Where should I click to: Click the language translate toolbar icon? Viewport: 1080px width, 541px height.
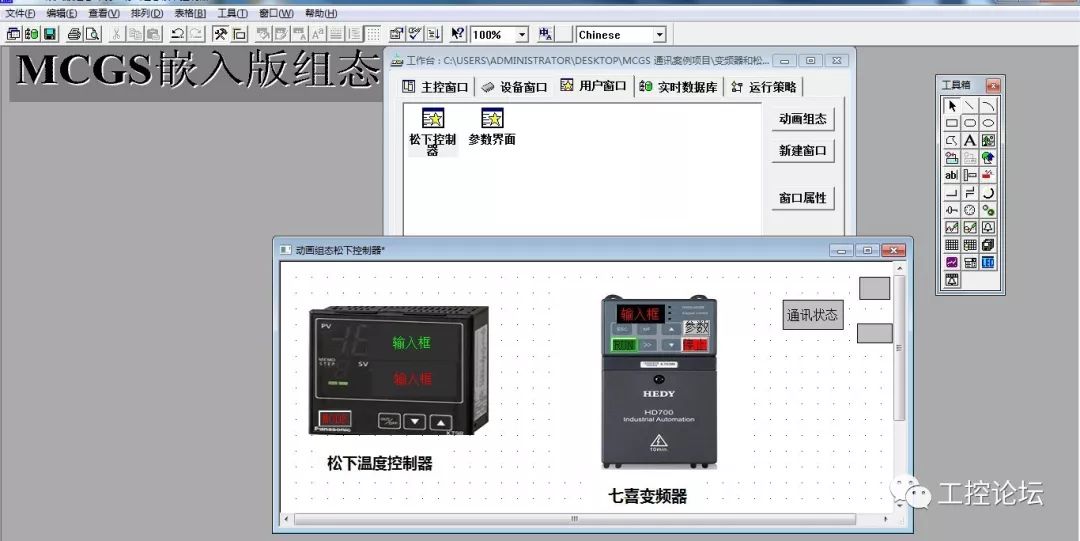pyautogui.click(x=546, y=34)
